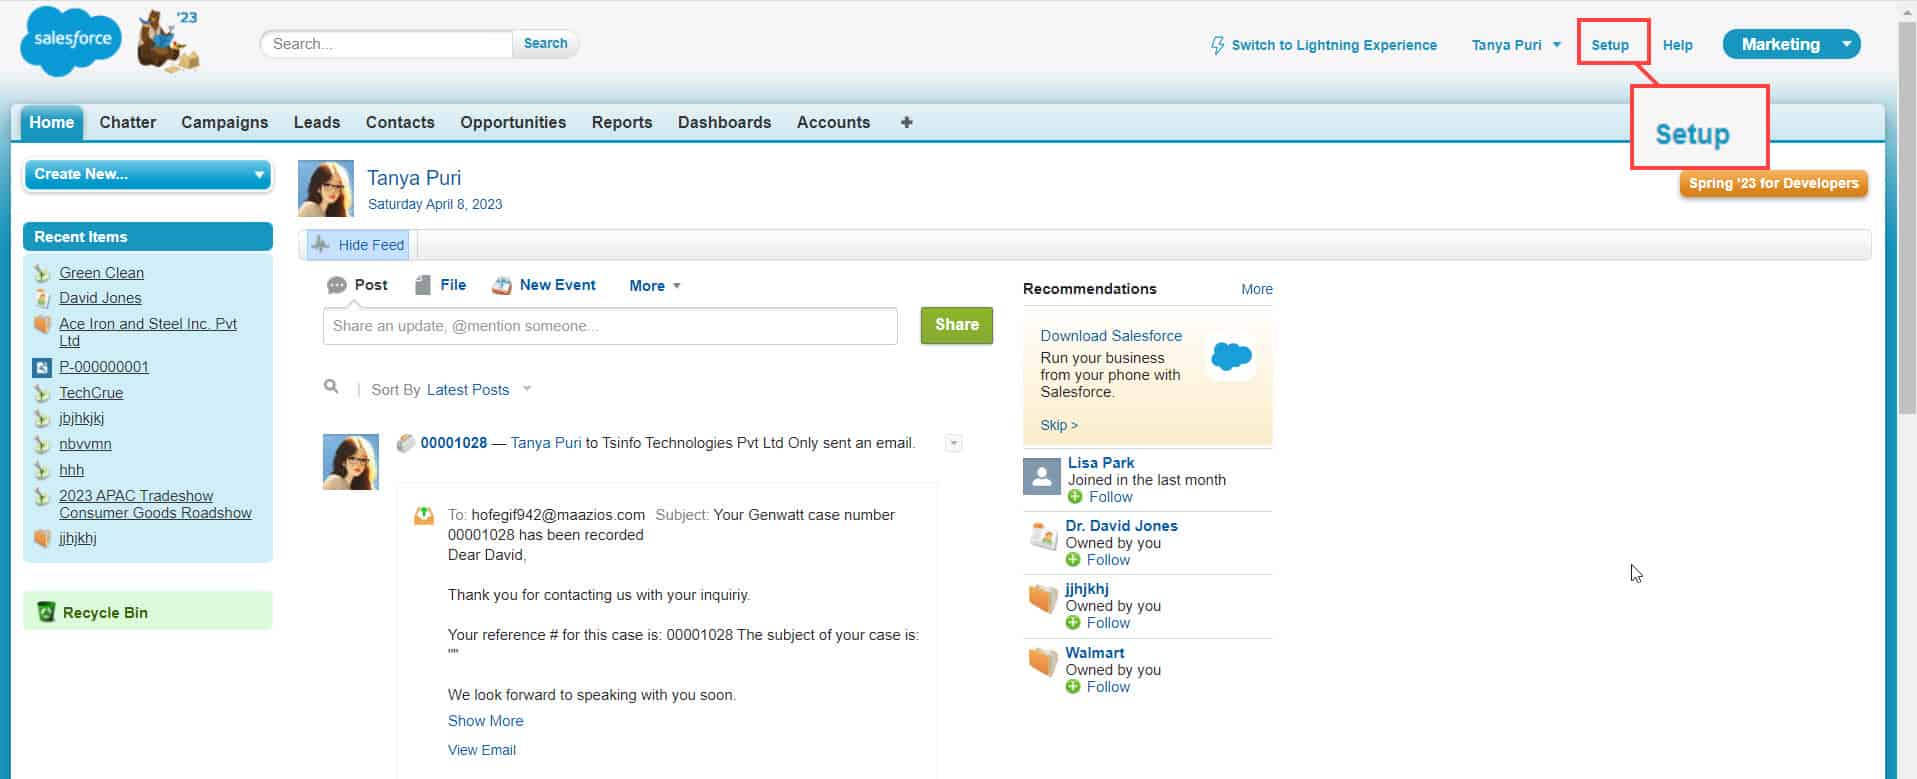The width and height of the screenshot is (1917, 779).
Task: Click the Green Clean lead icon
Action: coord(42,273)
